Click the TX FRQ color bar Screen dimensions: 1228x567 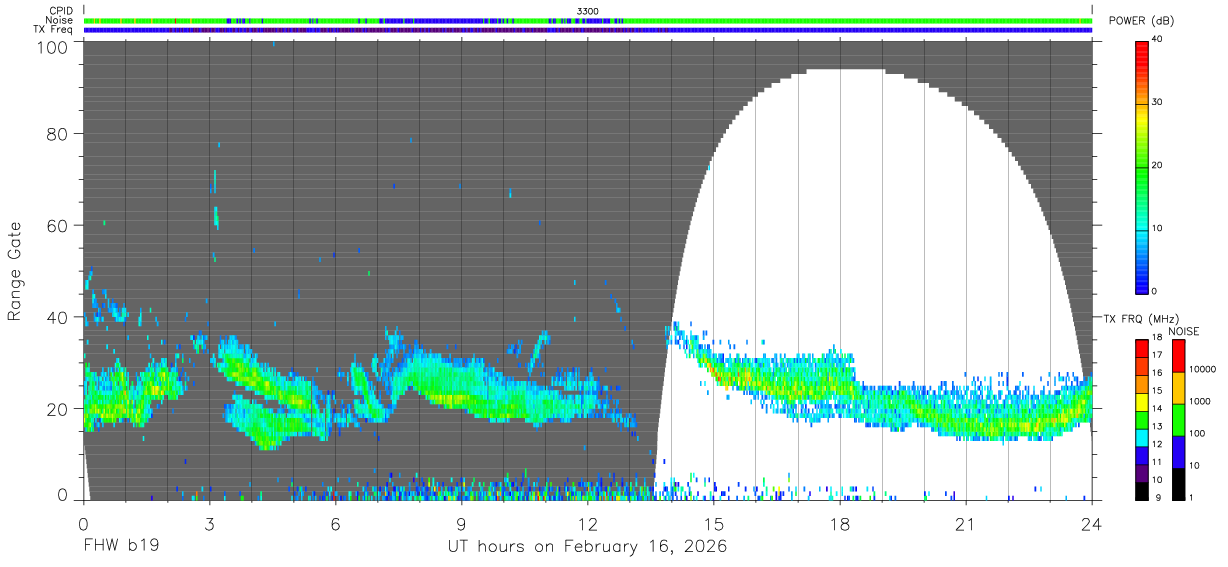point(1141,419)
